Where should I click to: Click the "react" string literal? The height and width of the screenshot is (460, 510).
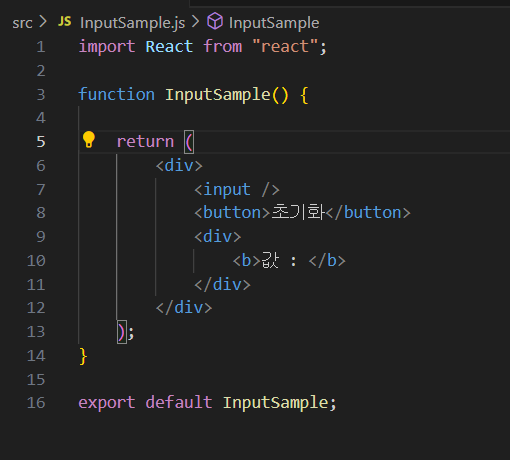285,46
